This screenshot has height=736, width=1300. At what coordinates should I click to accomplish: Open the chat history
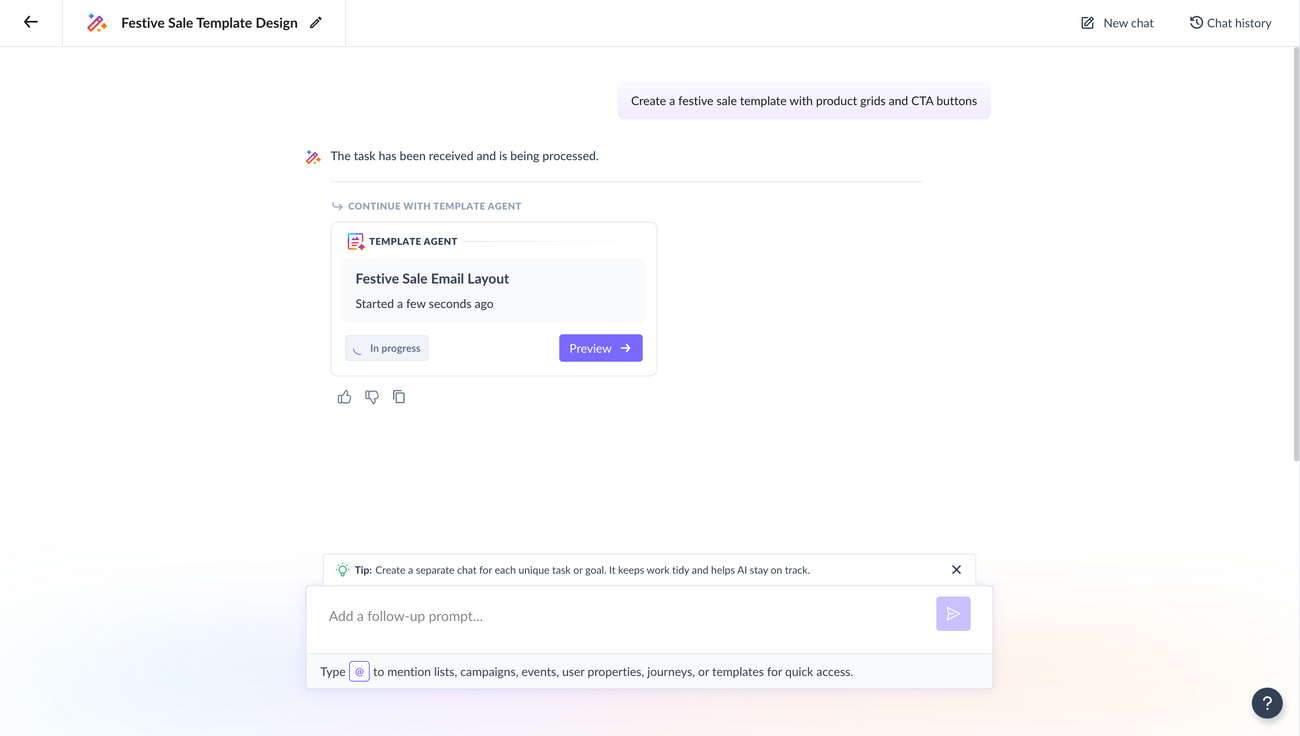[x=1230, y=22]
